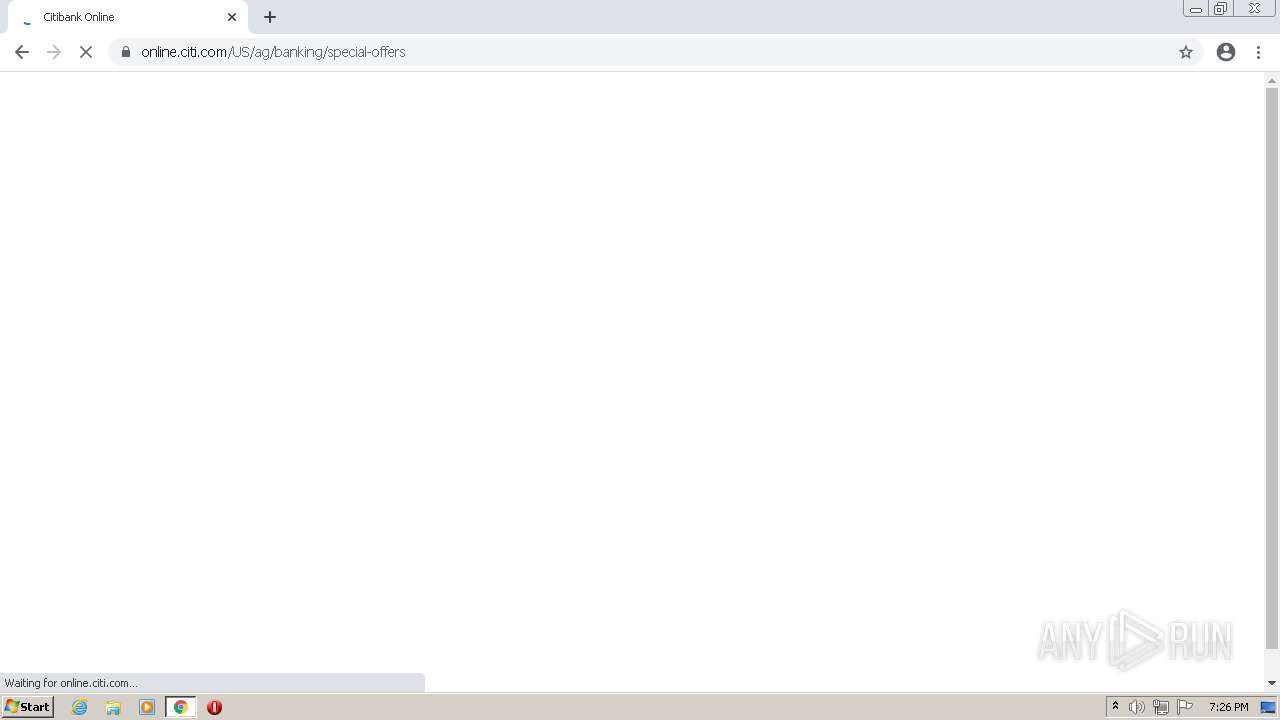Open Windows Explorer folder on taskbar
Screen dimensions: 1280x720
point(113,707)
